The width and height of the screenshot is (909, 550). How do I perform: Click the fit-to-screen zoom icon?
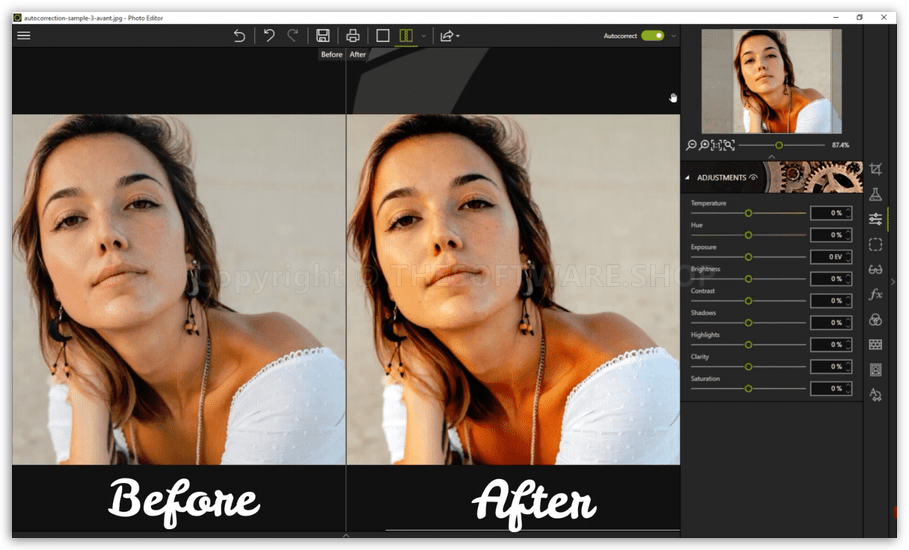click(x=729, y=145)
